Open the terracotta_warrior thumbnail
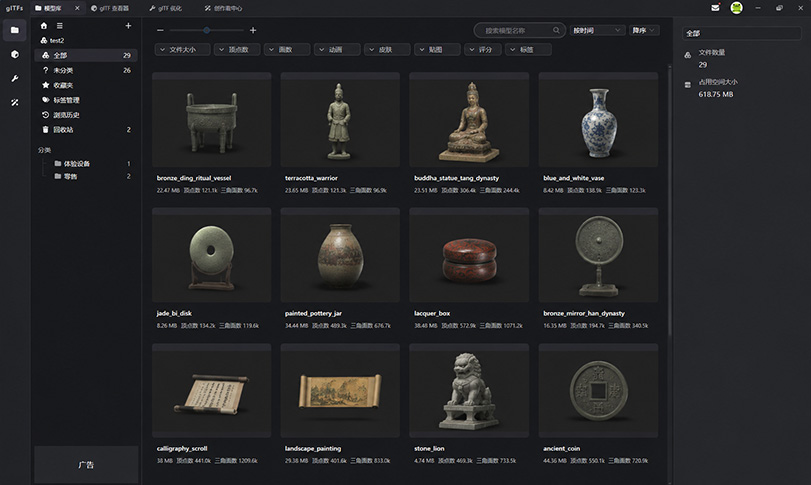The height and width of the screenshot is (485, 811). (x=340, y=119)
